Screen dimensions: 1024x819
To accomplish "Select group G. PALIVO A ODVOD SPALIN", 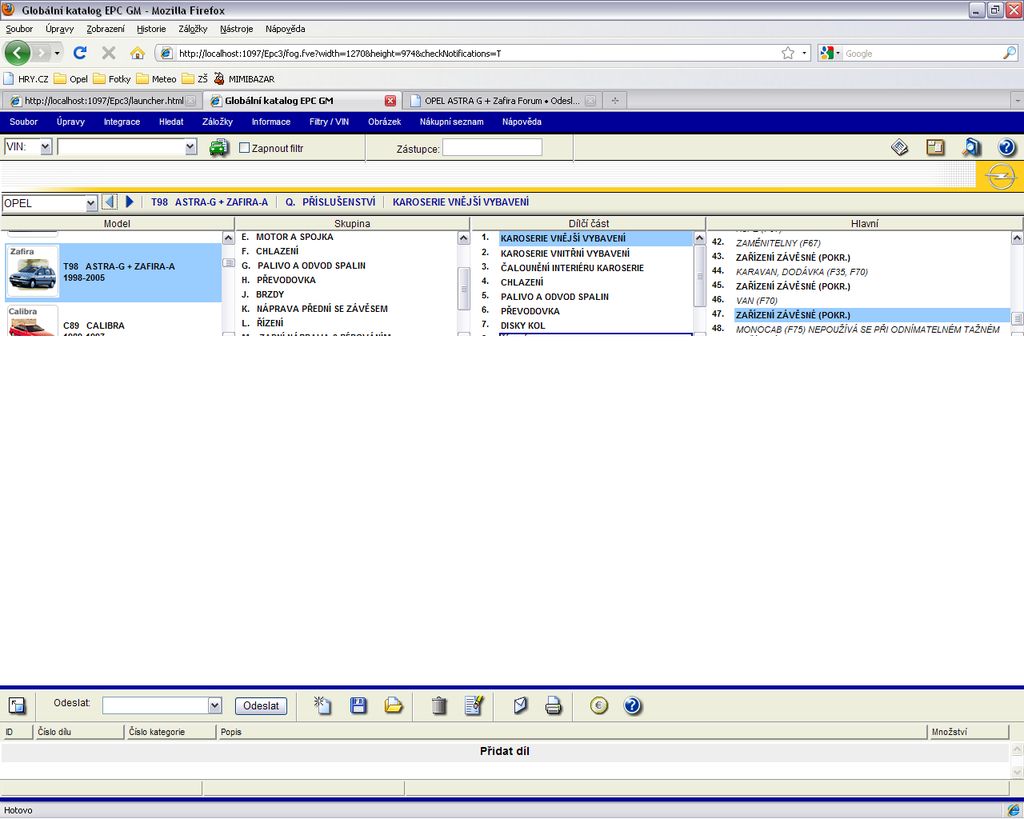I will click(x=303, y=266).
